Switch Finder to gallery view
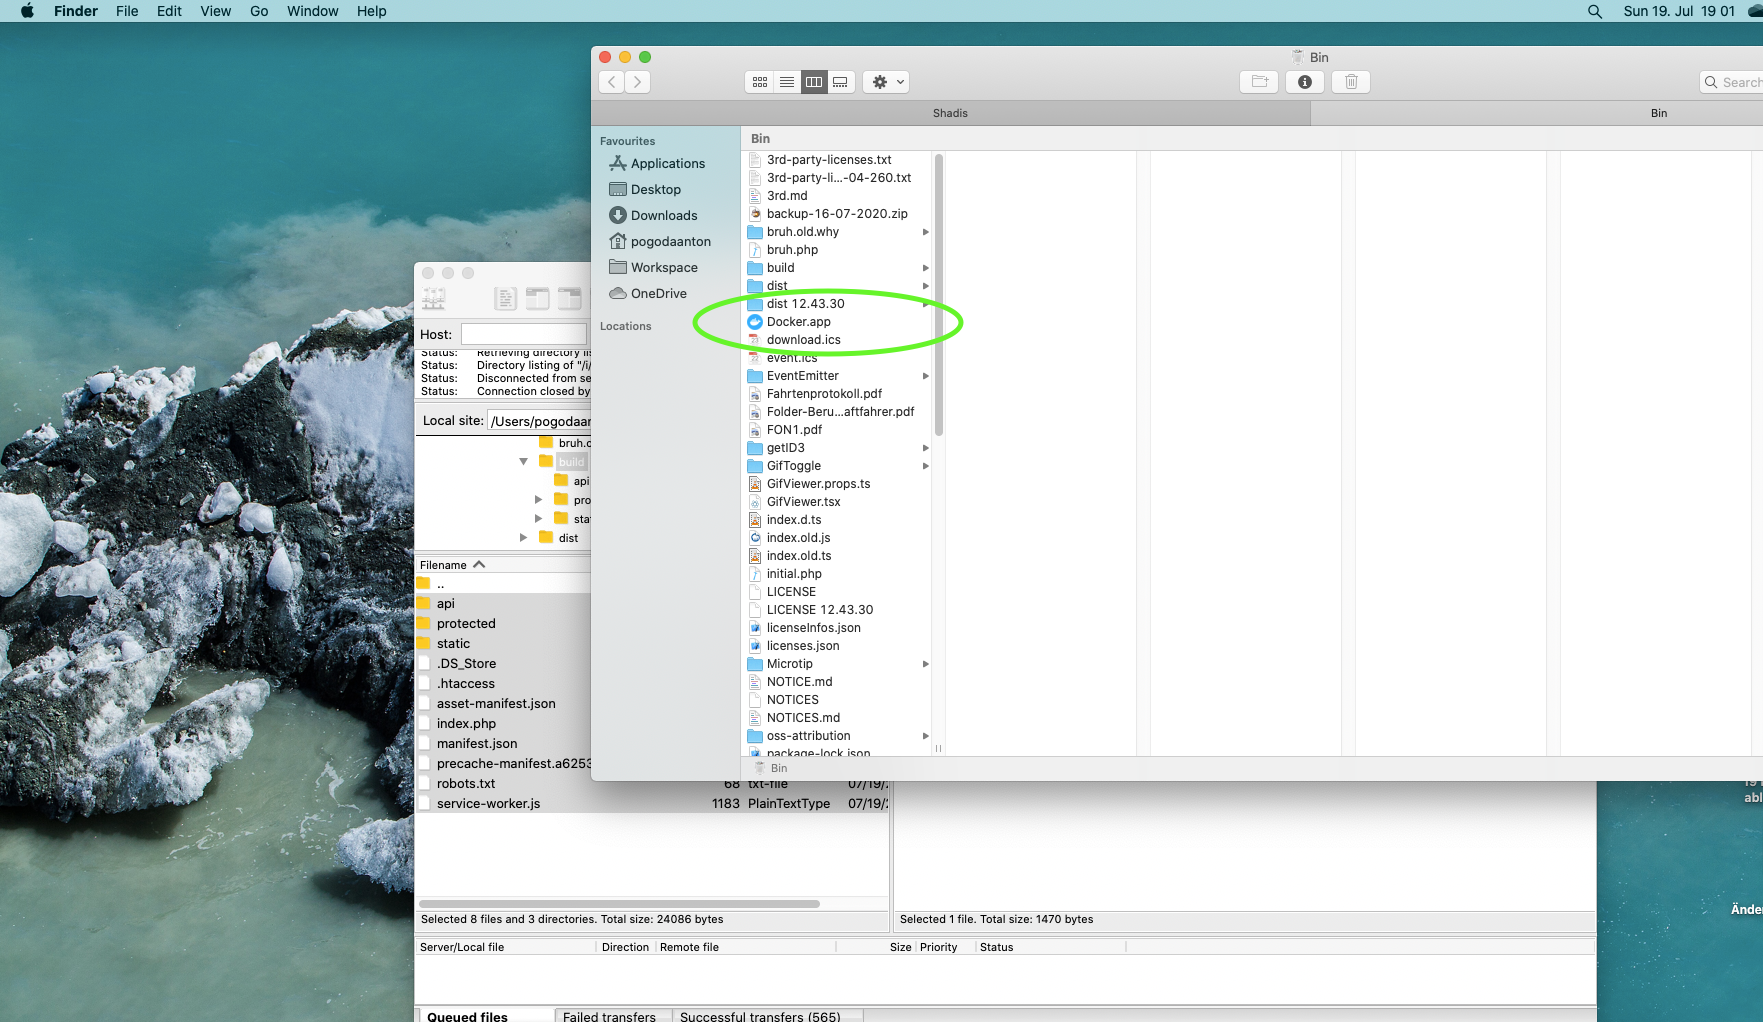 [x=841, y=82]
